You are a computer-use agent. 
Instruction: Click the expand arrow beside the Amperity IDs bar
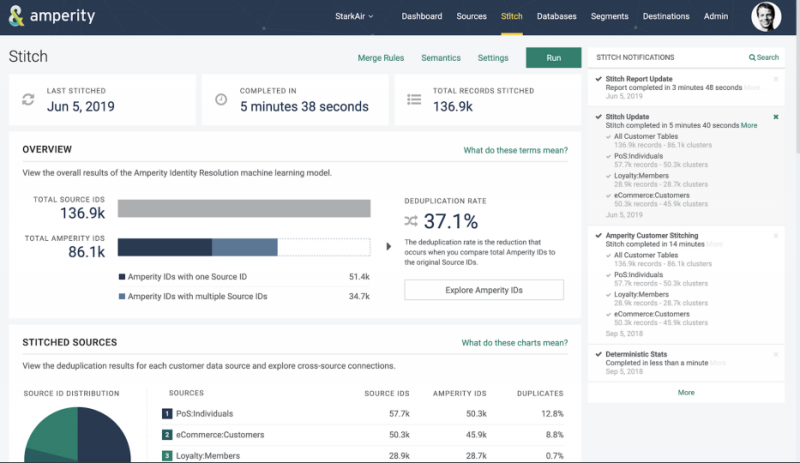point(389,247)
